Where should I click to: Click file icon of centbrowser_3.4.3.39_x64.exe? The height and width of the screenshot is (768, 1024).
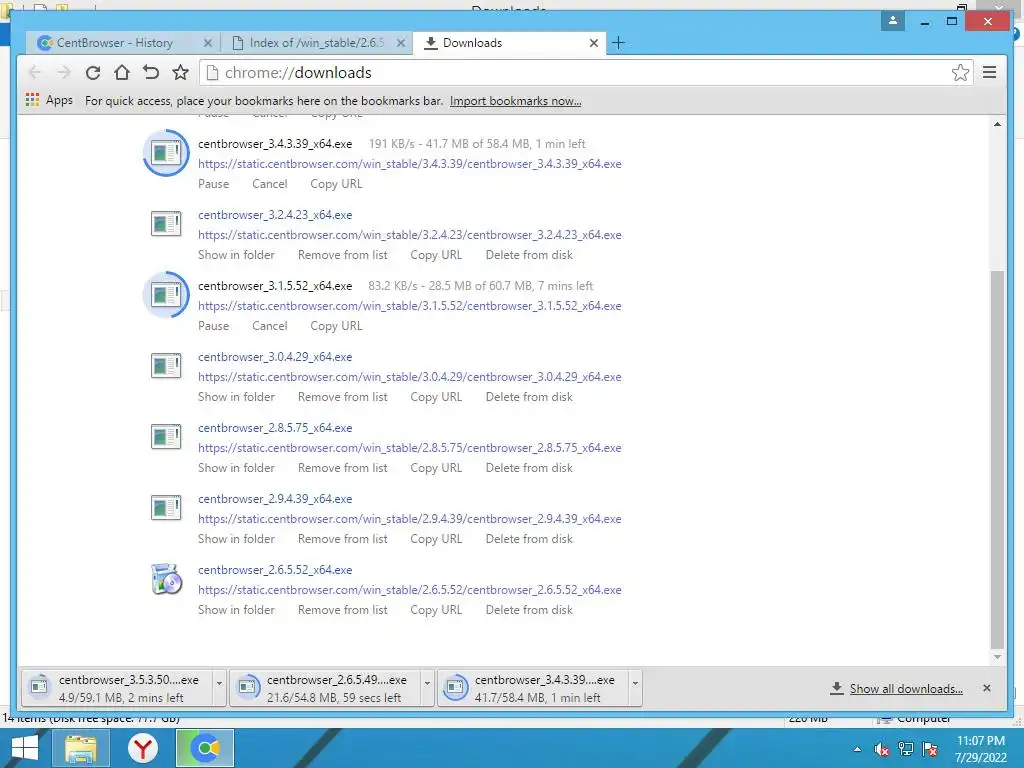[166, 153]
